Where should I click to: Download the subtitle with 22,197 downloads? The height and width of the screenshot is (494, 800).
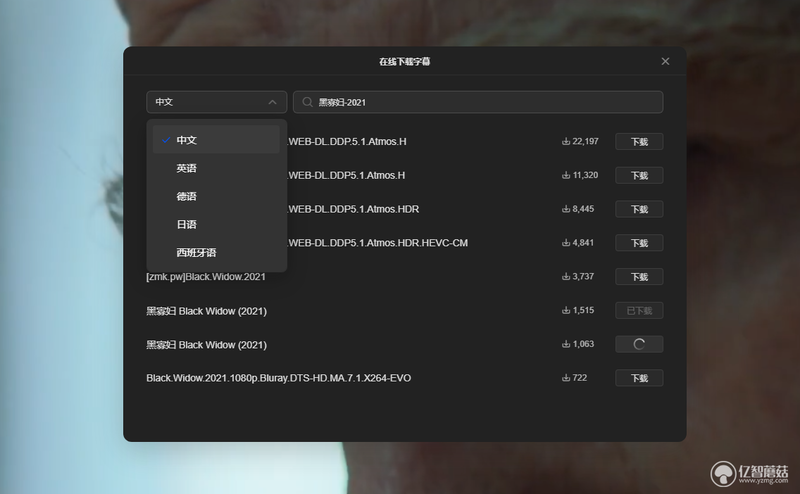[x=639, y=142]
